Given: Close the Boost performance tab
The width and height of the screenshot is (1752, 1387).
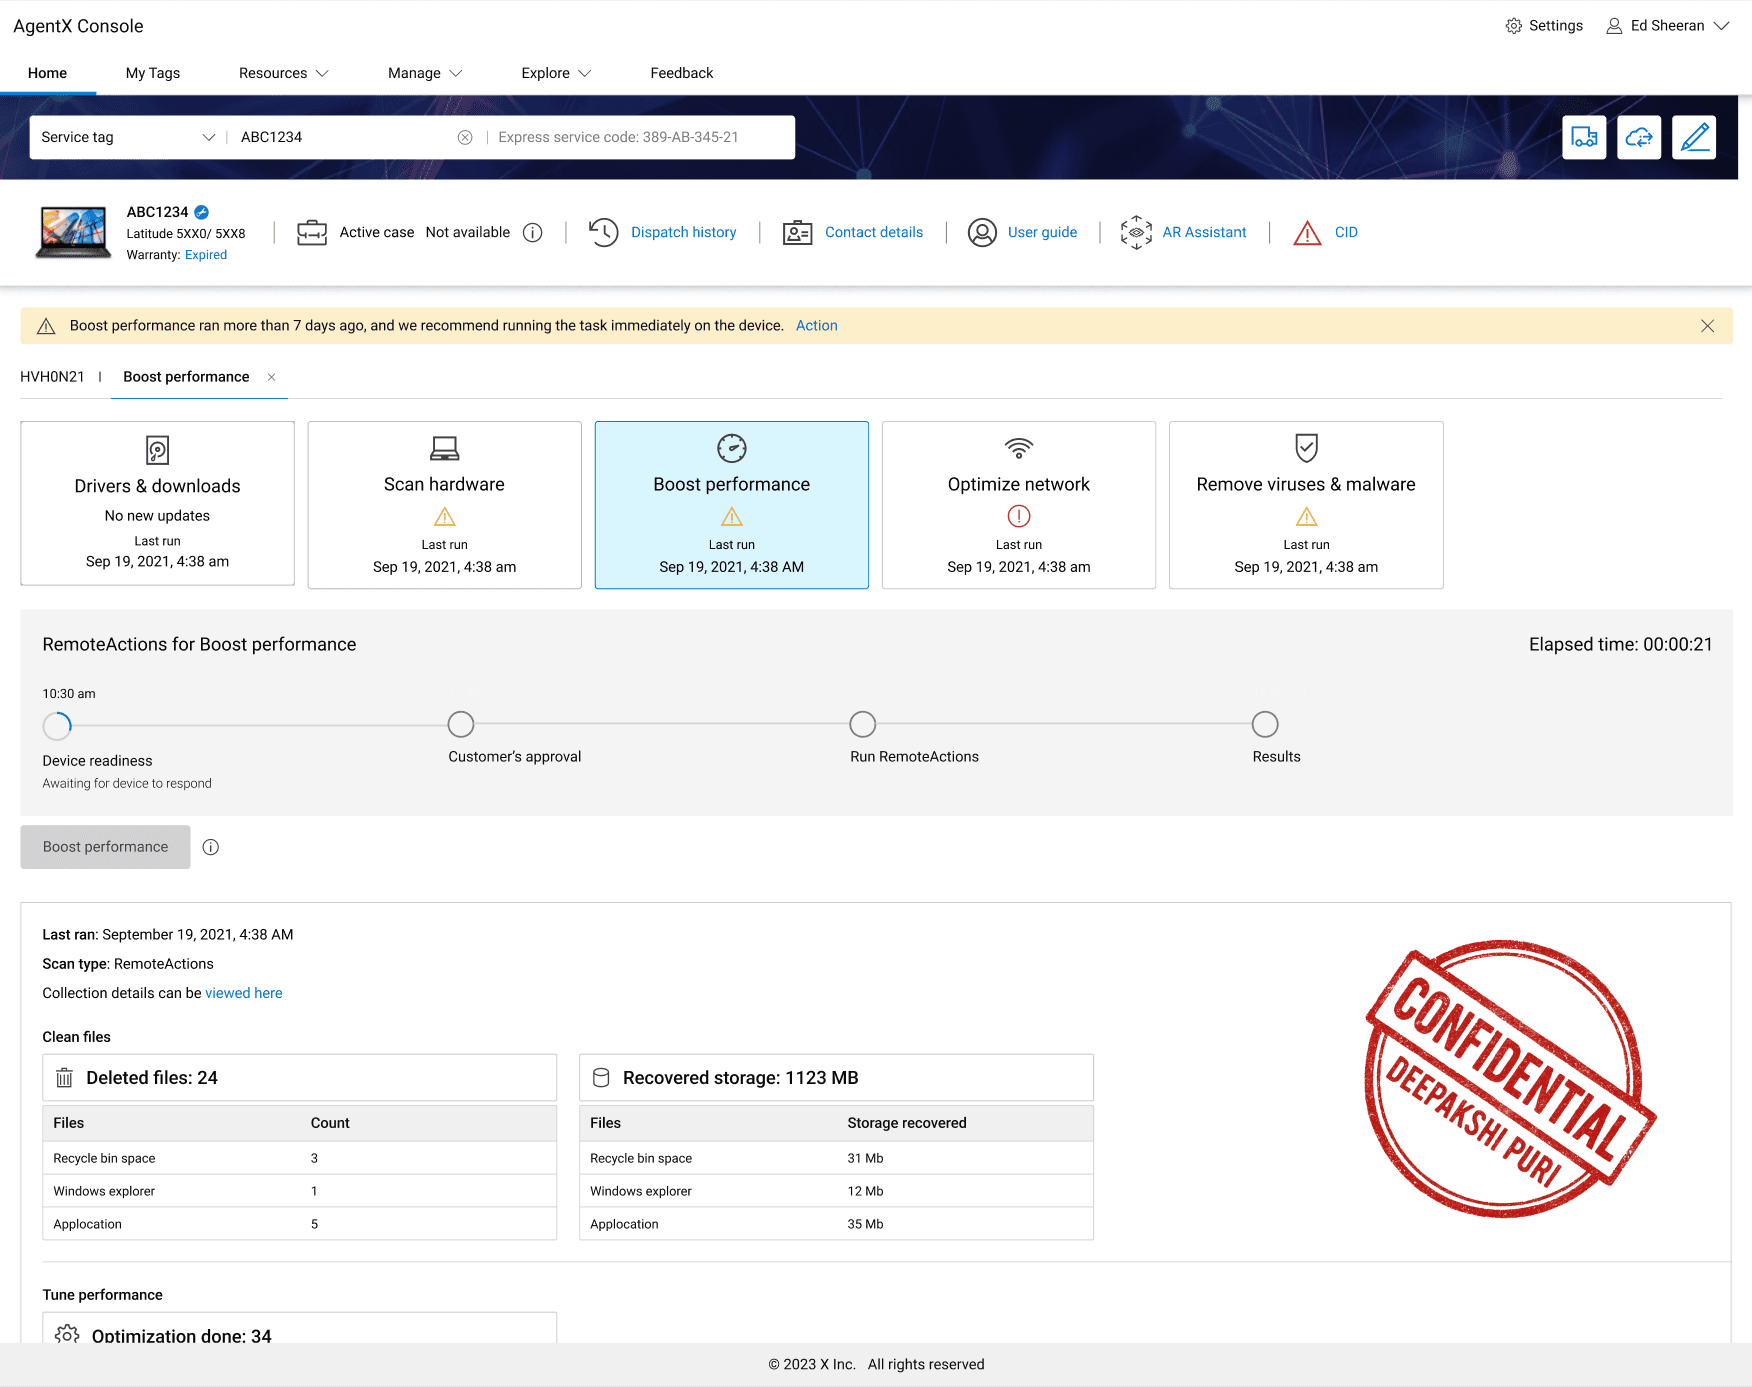Looking at the screenshot, I should pyautogui.click(x=271, y=377).
